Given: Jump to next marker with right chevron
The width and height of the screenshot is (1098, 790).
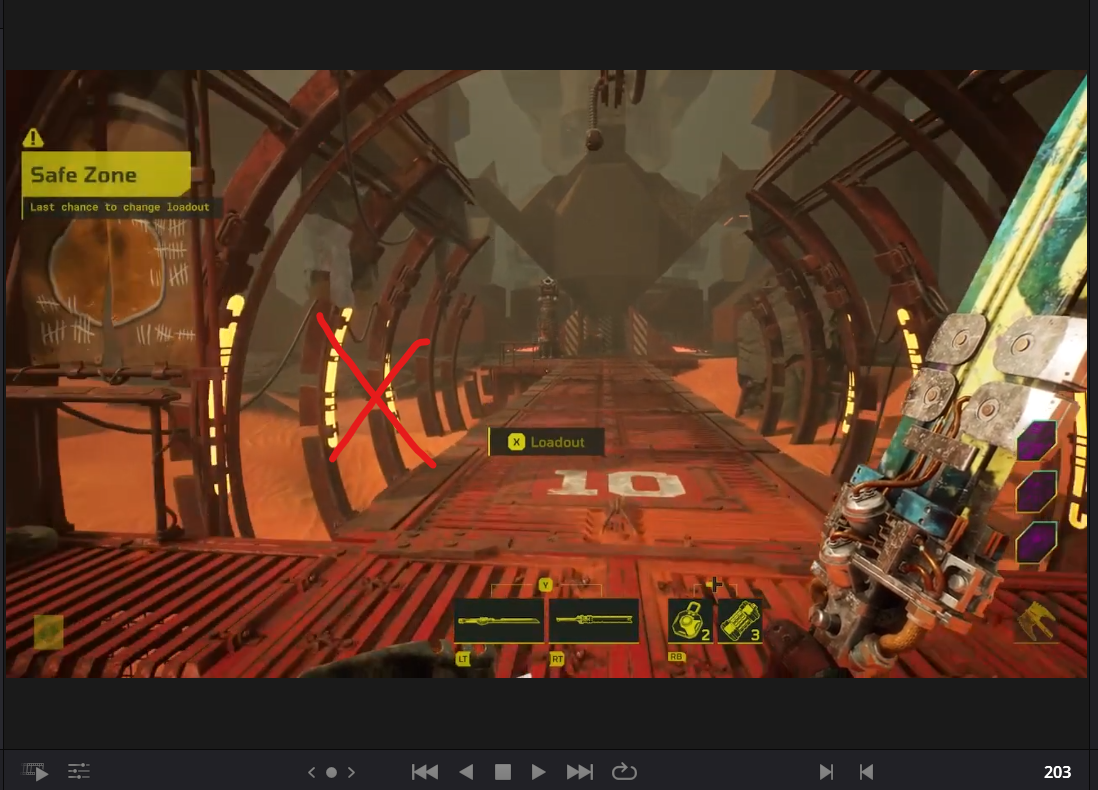Looking at the screenshot, I should click(x=352, y=772).
